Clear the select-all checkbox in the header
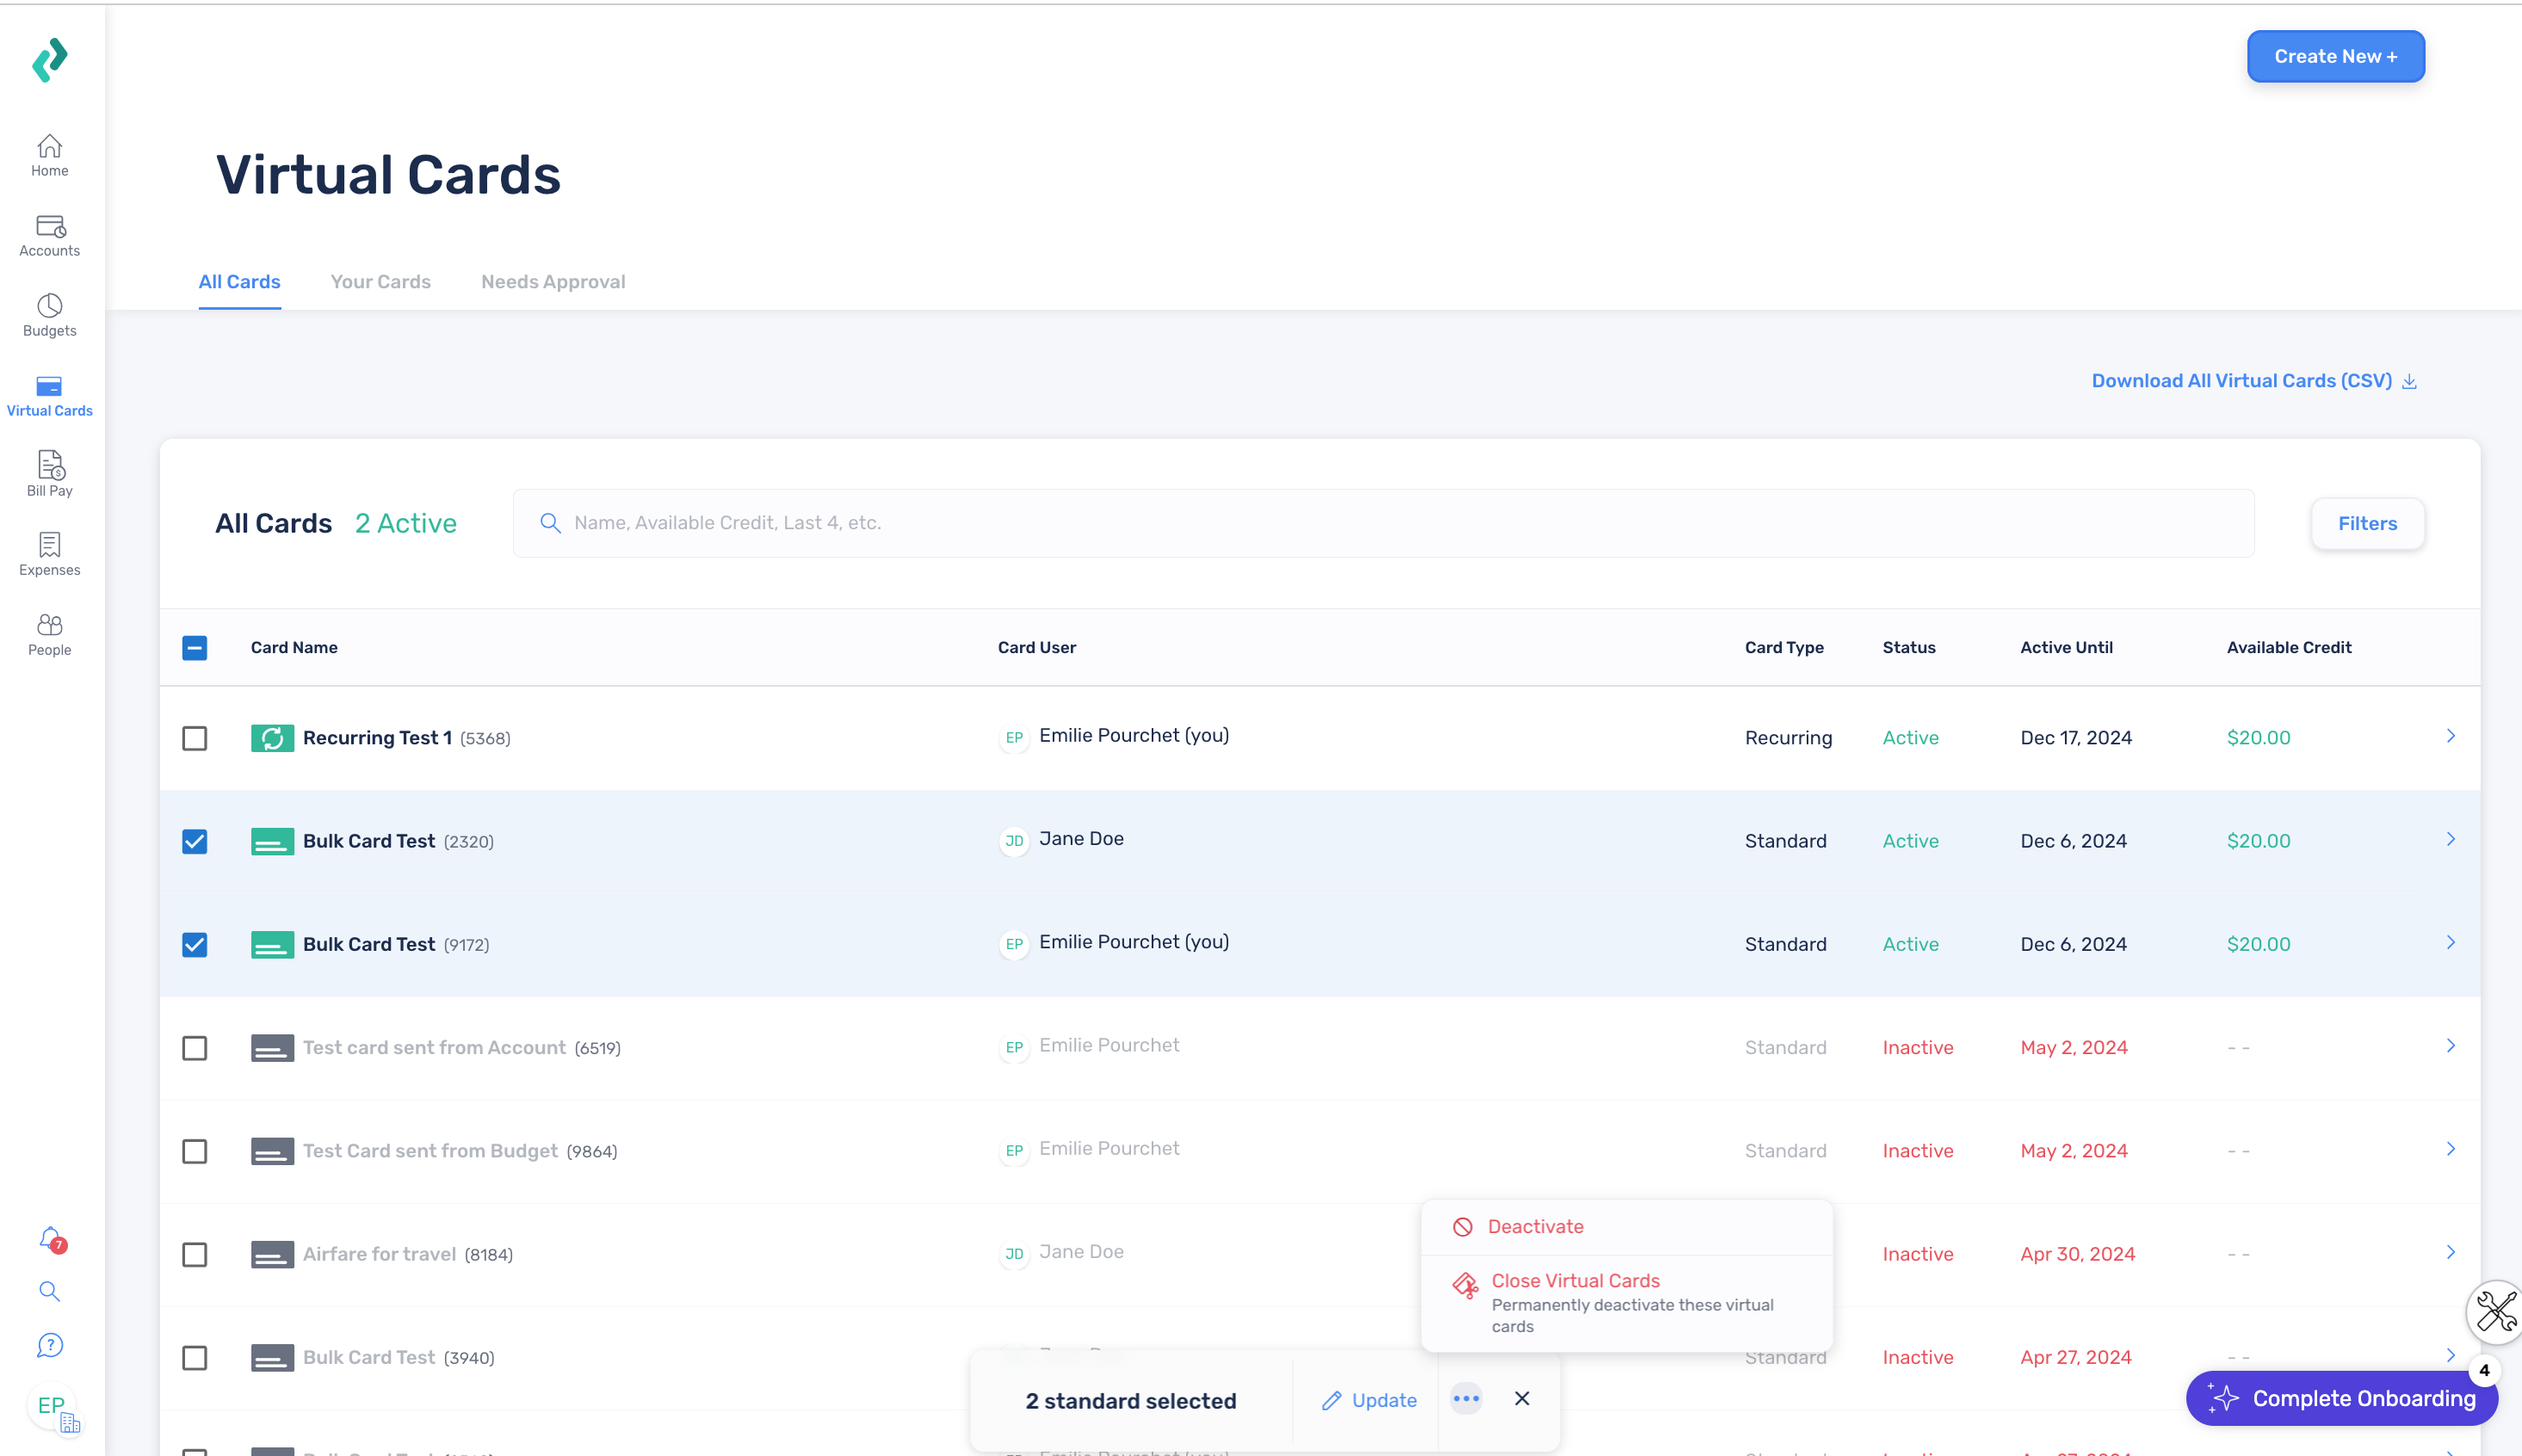Viewport: 2522px width, 1456px height. [194, 648]
